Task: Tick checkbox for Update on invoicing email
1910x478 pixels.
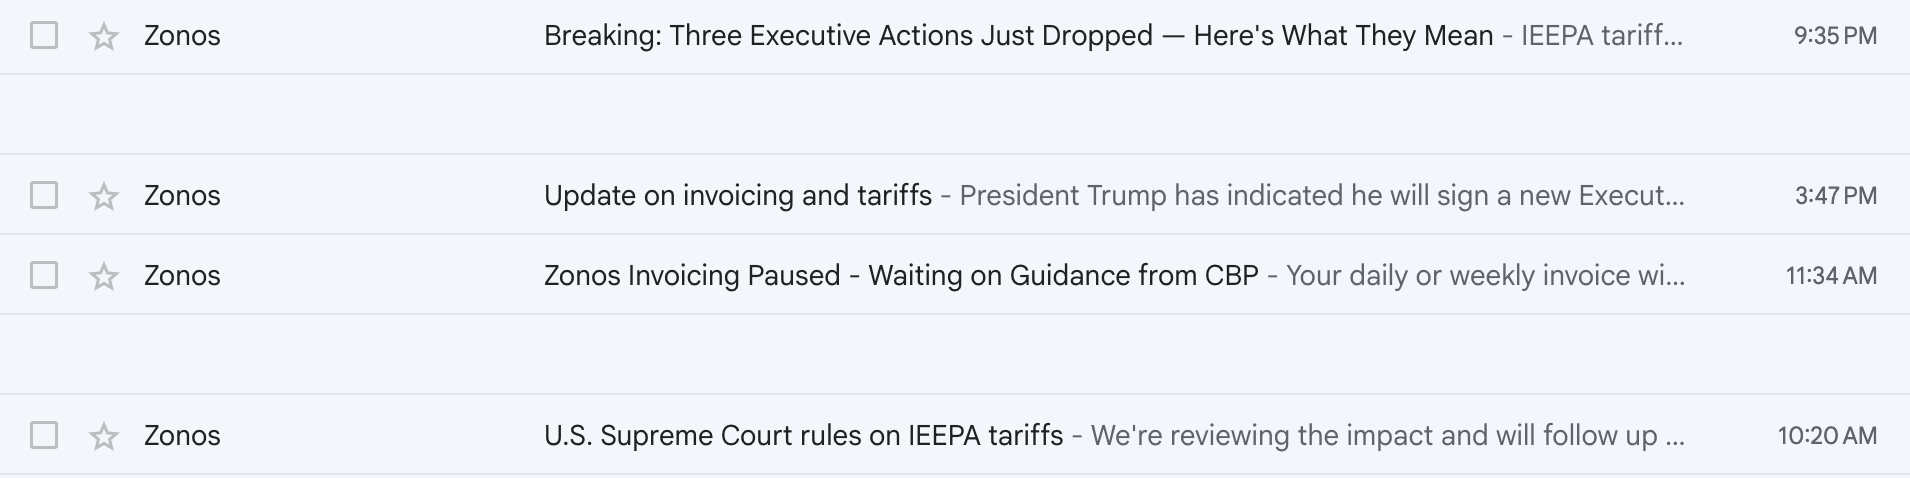Action: [x=44, y=195]
